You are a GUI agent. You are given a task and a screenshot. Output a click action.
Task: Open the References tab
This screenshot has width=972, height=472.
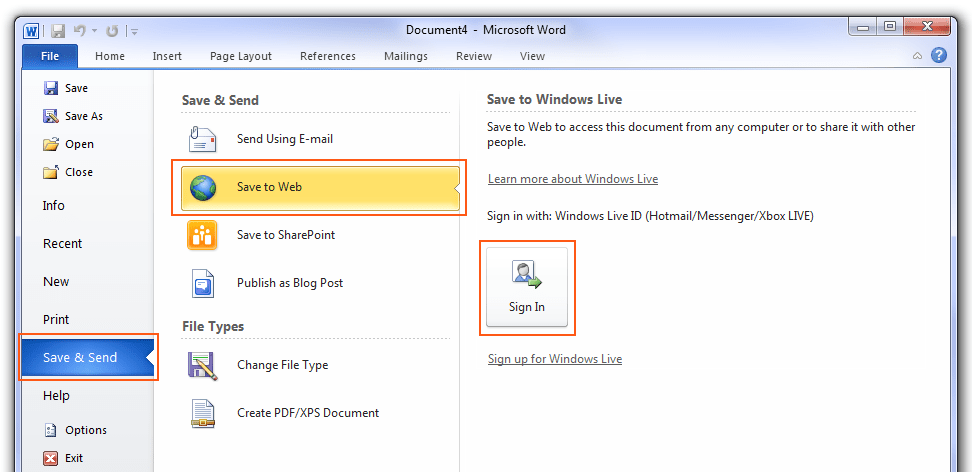tap(328, 56)
